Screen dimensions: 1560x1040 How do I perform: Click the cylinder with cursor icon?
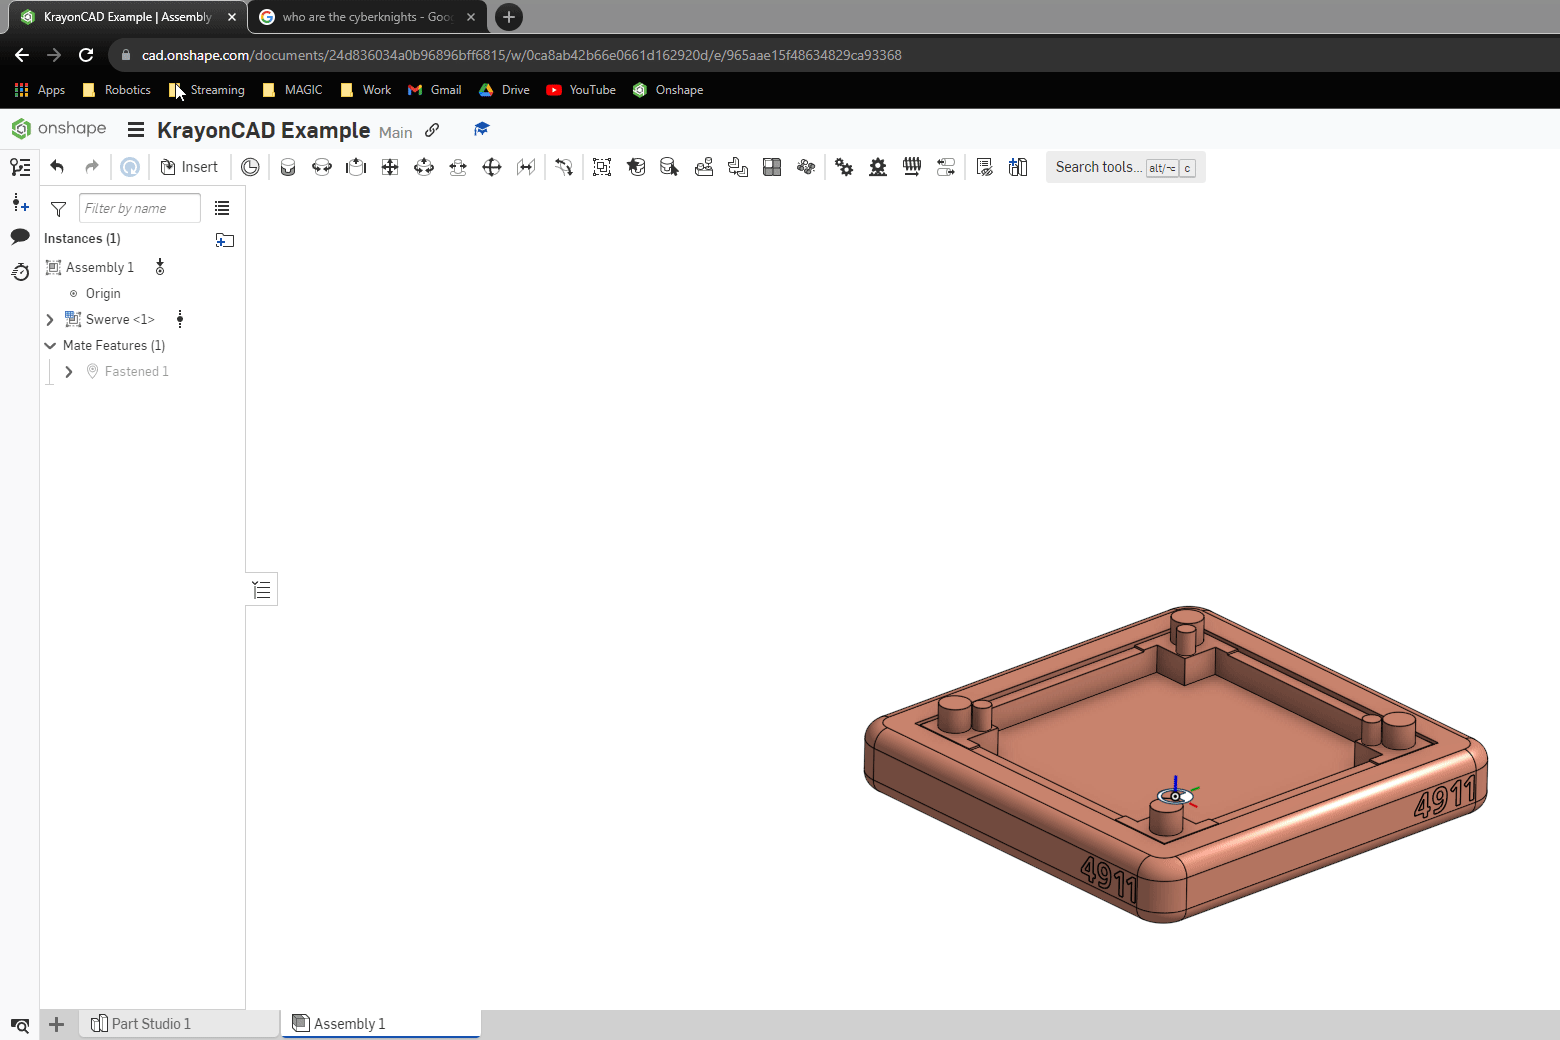pyautogui.click(x=670, y=167)
